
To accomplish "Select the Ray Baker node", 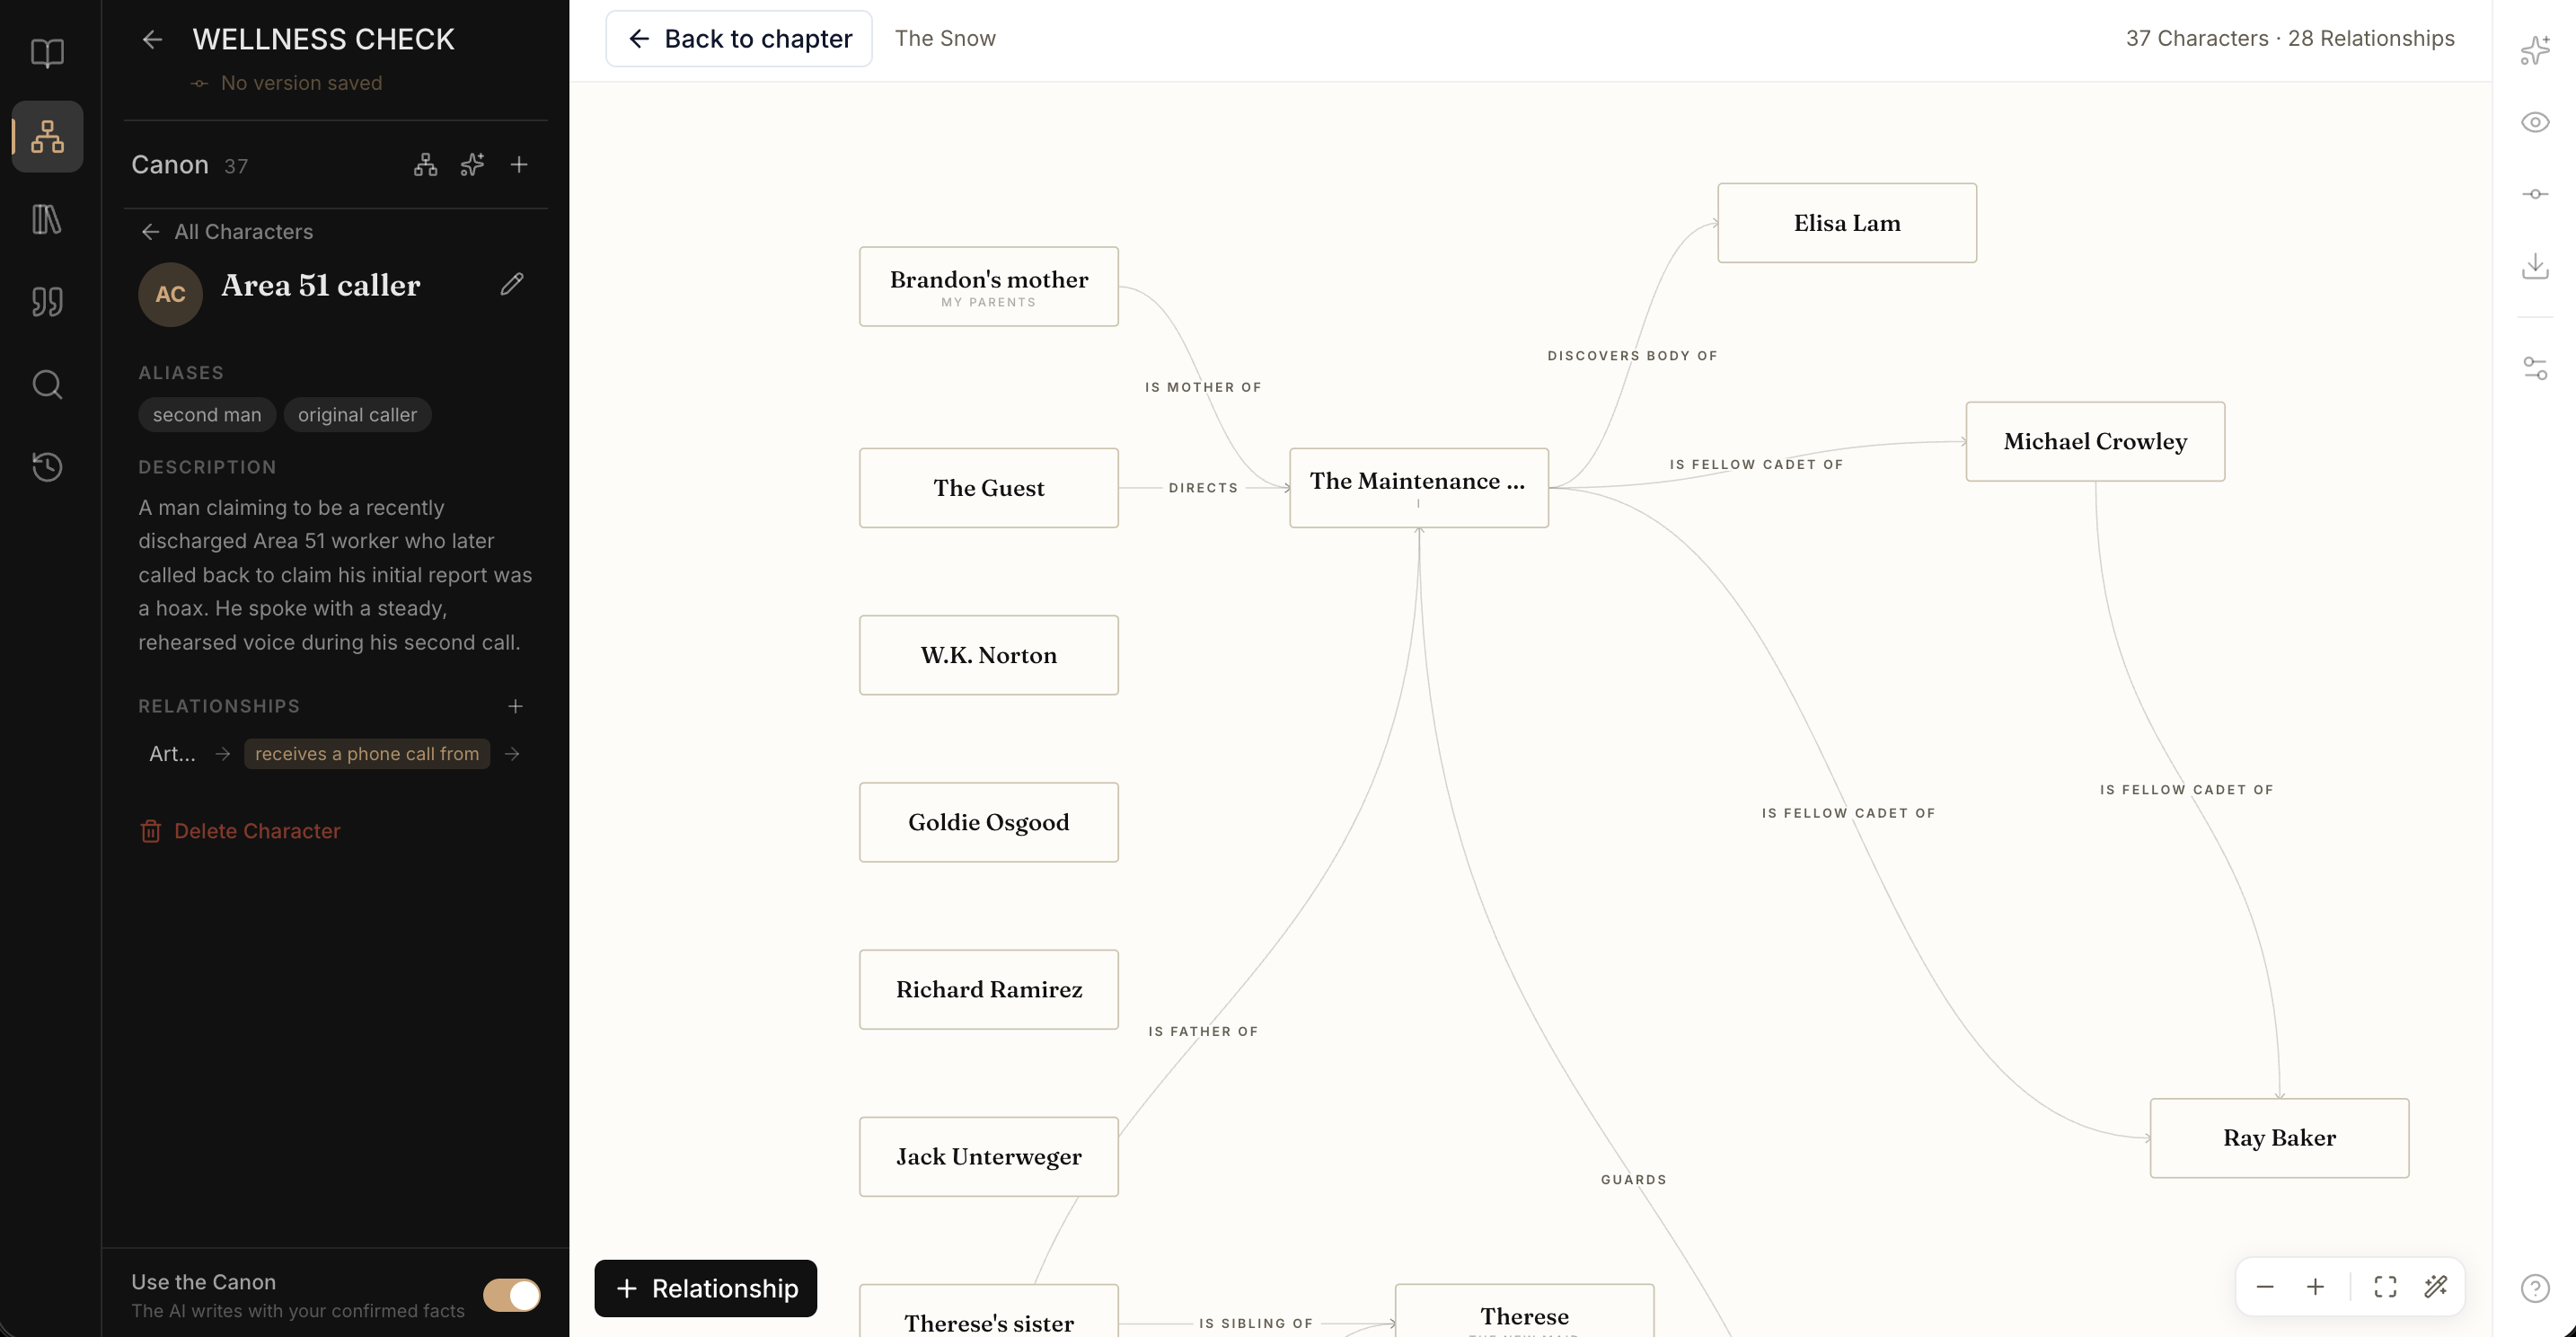I will 2279,1138.
